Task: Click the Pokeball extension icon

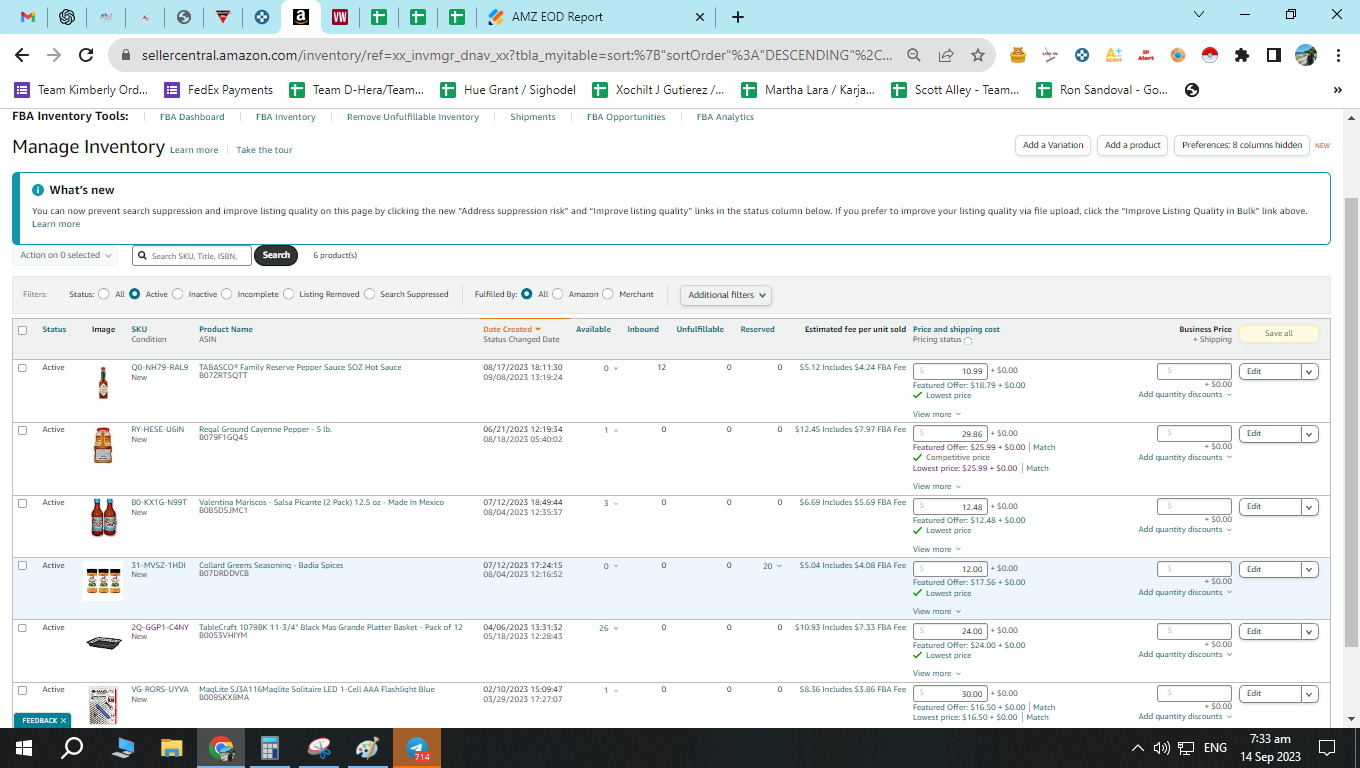Action: (1210, 55)
